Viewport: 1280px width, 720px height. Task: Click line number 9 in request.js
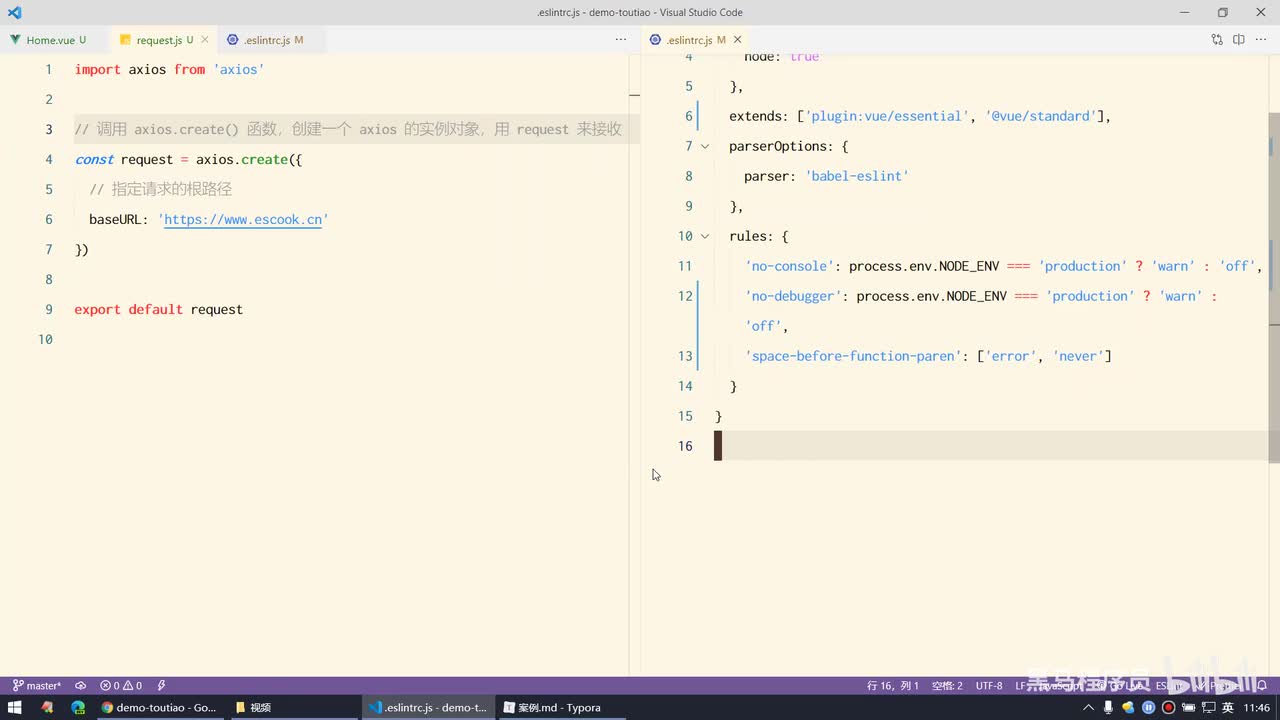coord(49,310)
